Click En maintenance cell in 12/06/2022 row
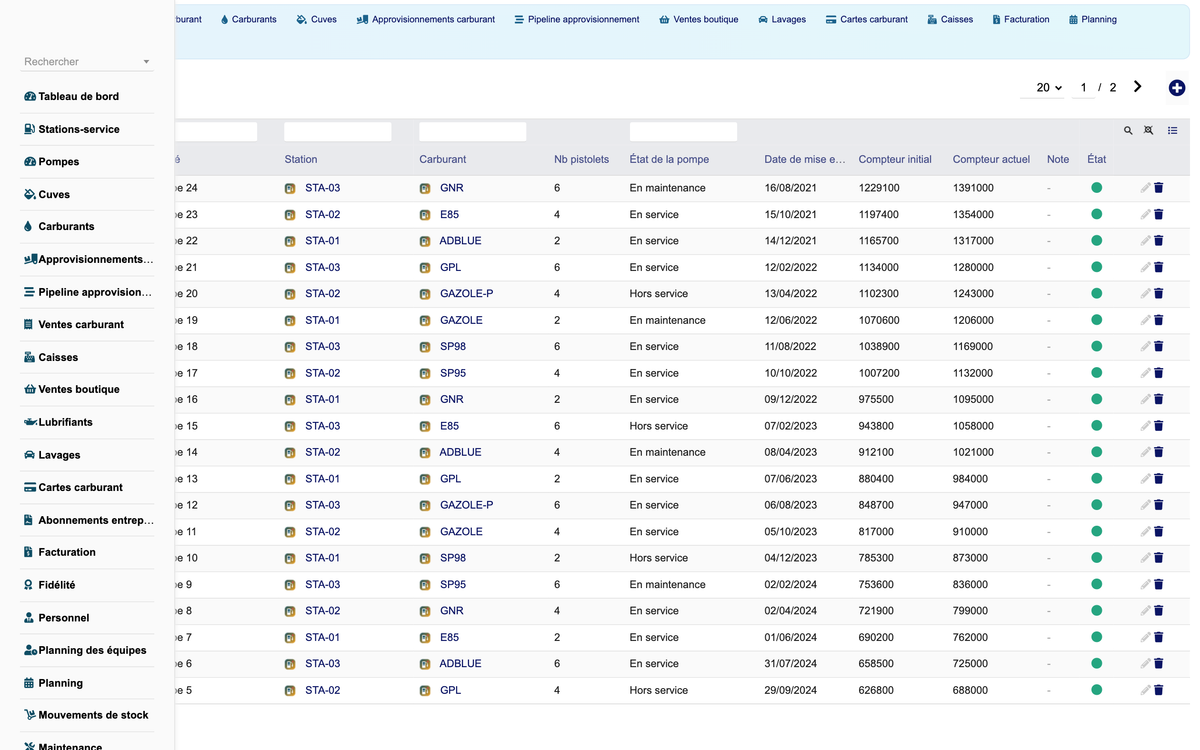Image resolution: width=1200 pixels, height=750 pixels. 668,320
